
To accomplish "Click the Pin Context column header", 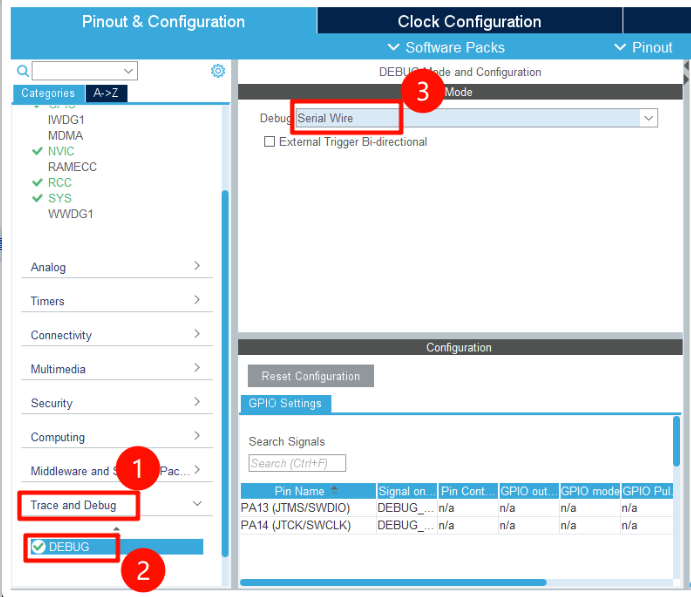I will [468, 491].
